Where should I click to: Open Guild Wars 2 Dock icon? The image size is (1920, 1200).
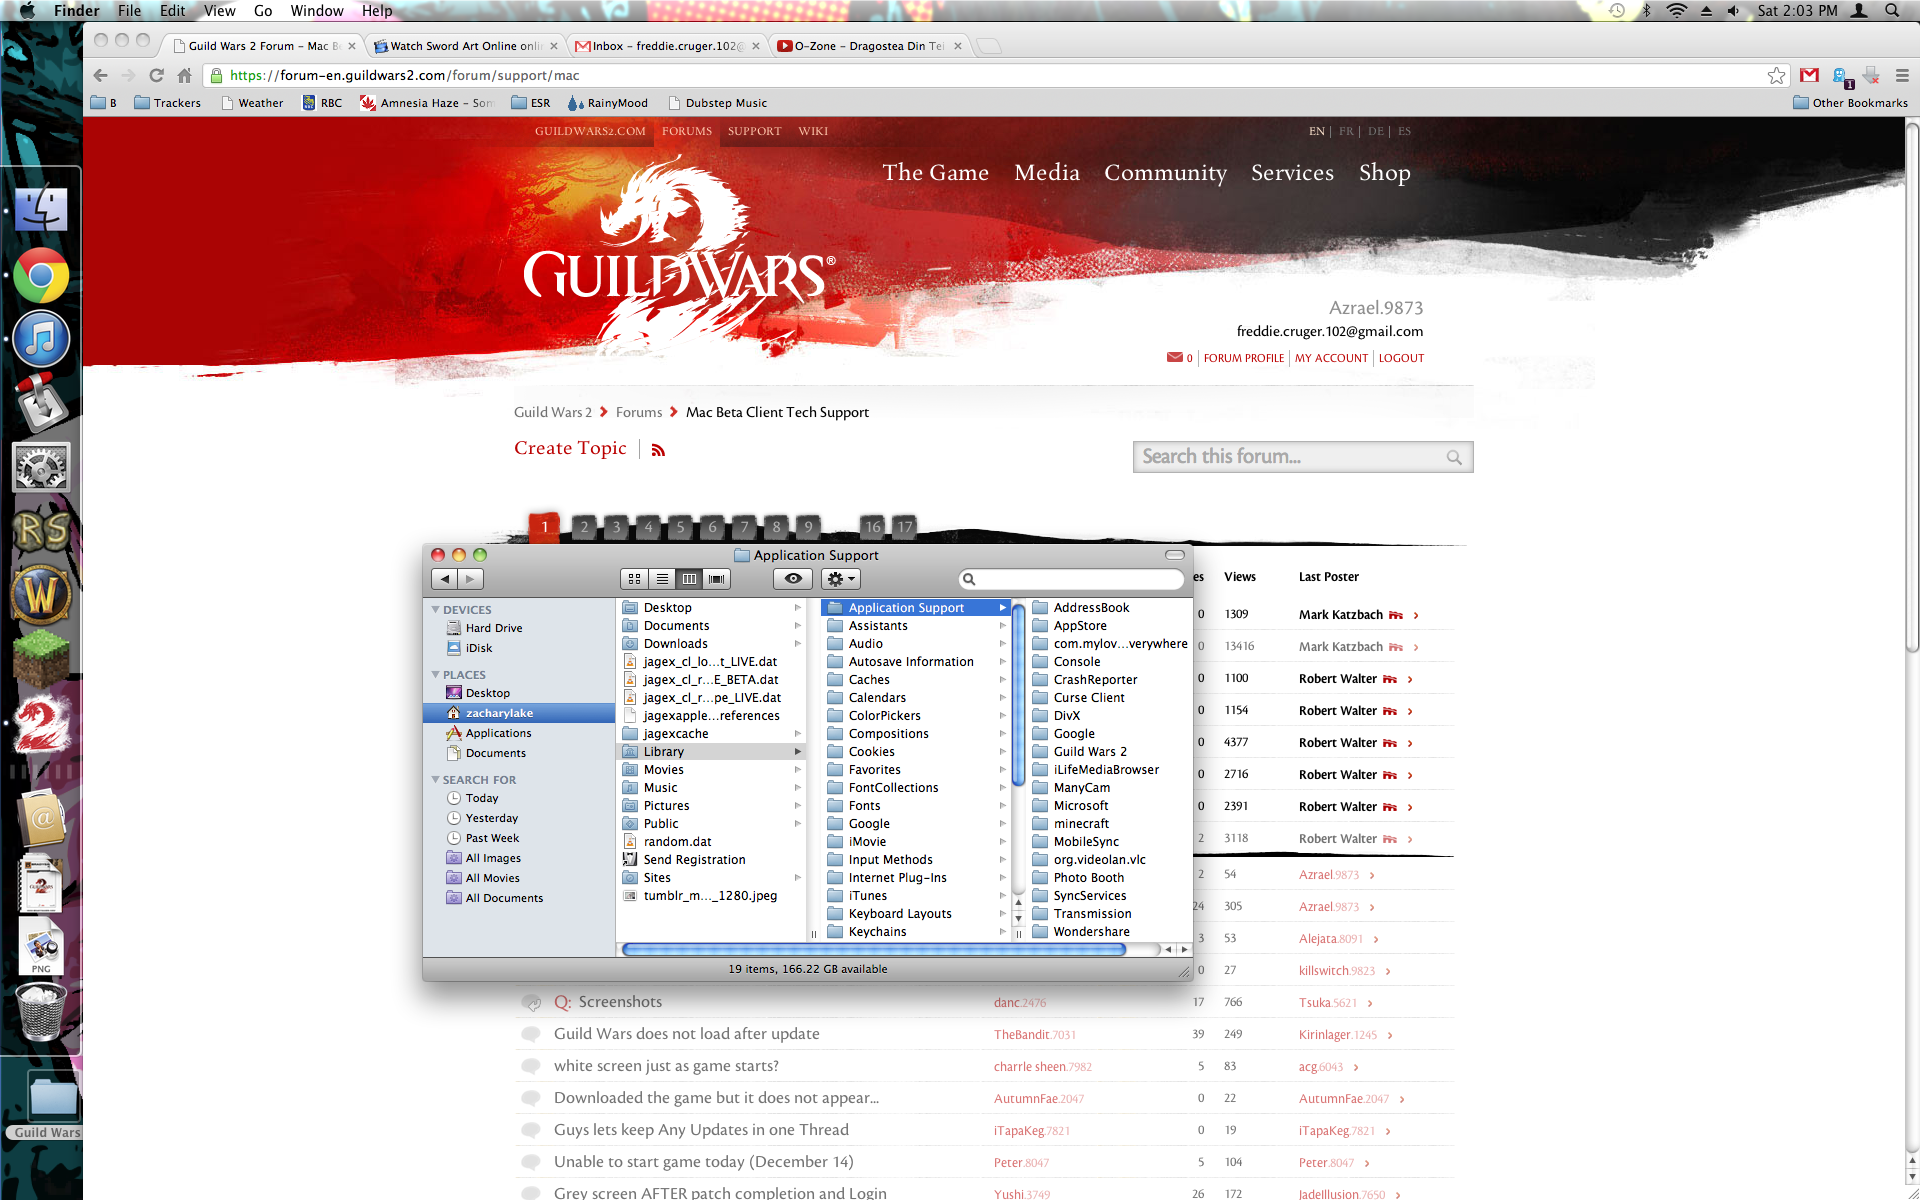(41, 724)
